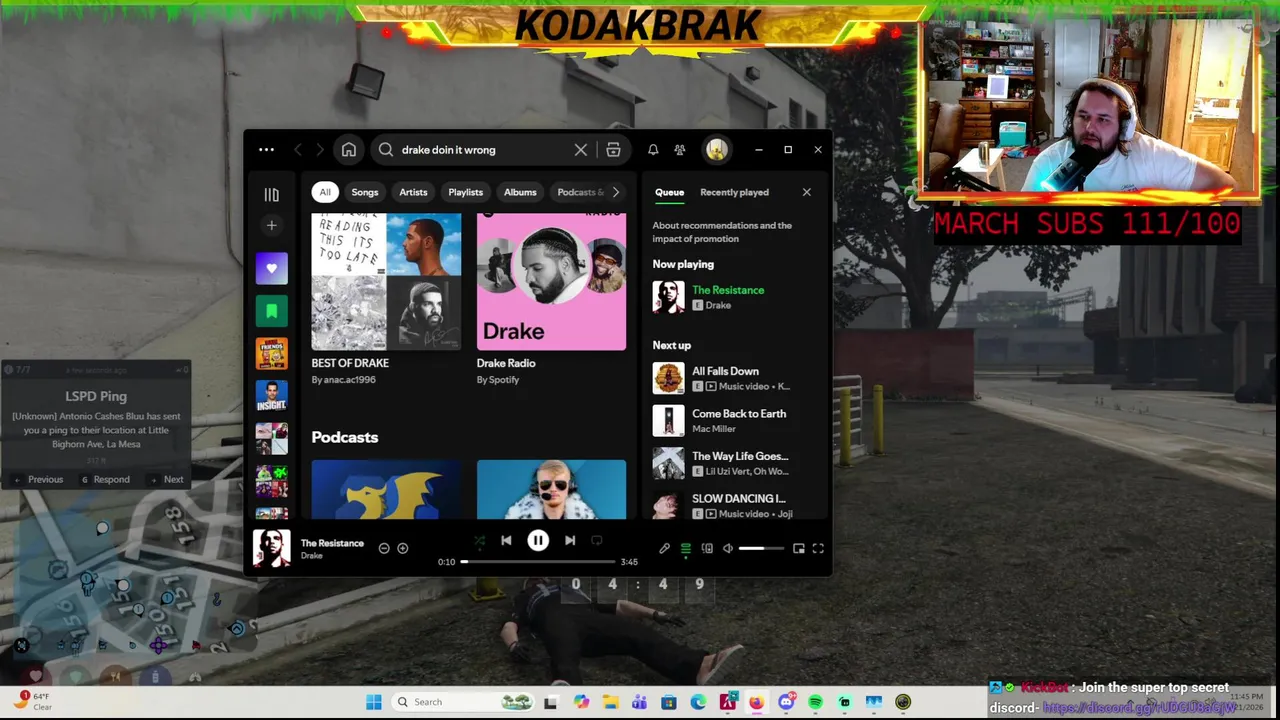Viewport: 1280px width, 720px height.
Task: Filter results by Songs
Action: coord(365,192)
